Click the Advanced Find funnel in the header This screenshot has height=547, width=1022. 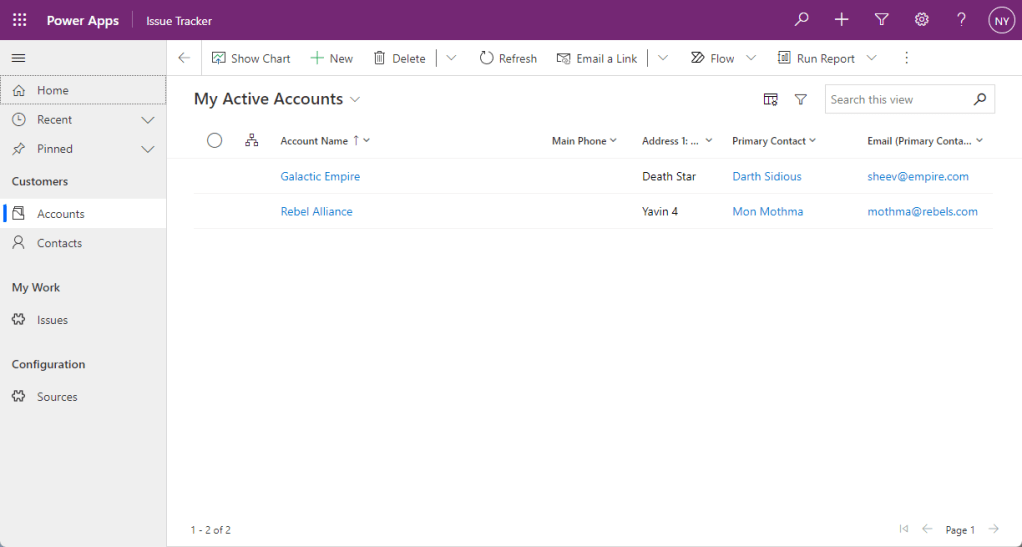tap(881, 20)
